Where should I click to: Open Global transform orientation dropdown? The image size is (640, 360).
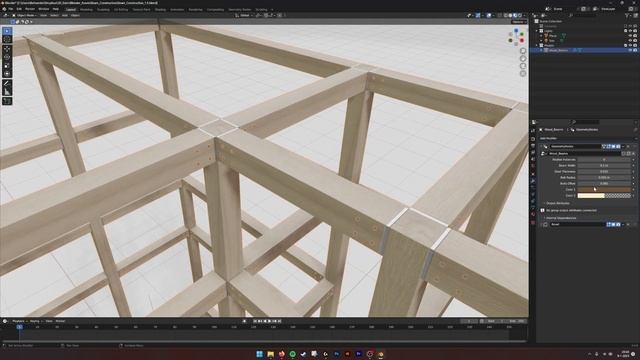tap(244, 16)
